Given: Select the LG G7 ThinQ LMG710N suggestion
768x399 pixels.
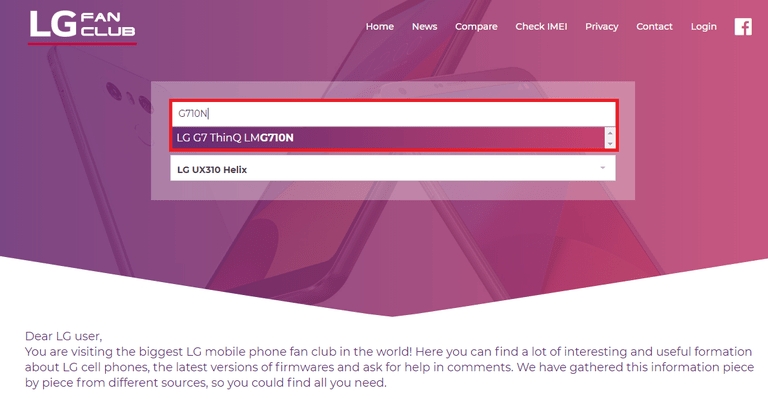Looking at the screenshot, I should [388, 138].
